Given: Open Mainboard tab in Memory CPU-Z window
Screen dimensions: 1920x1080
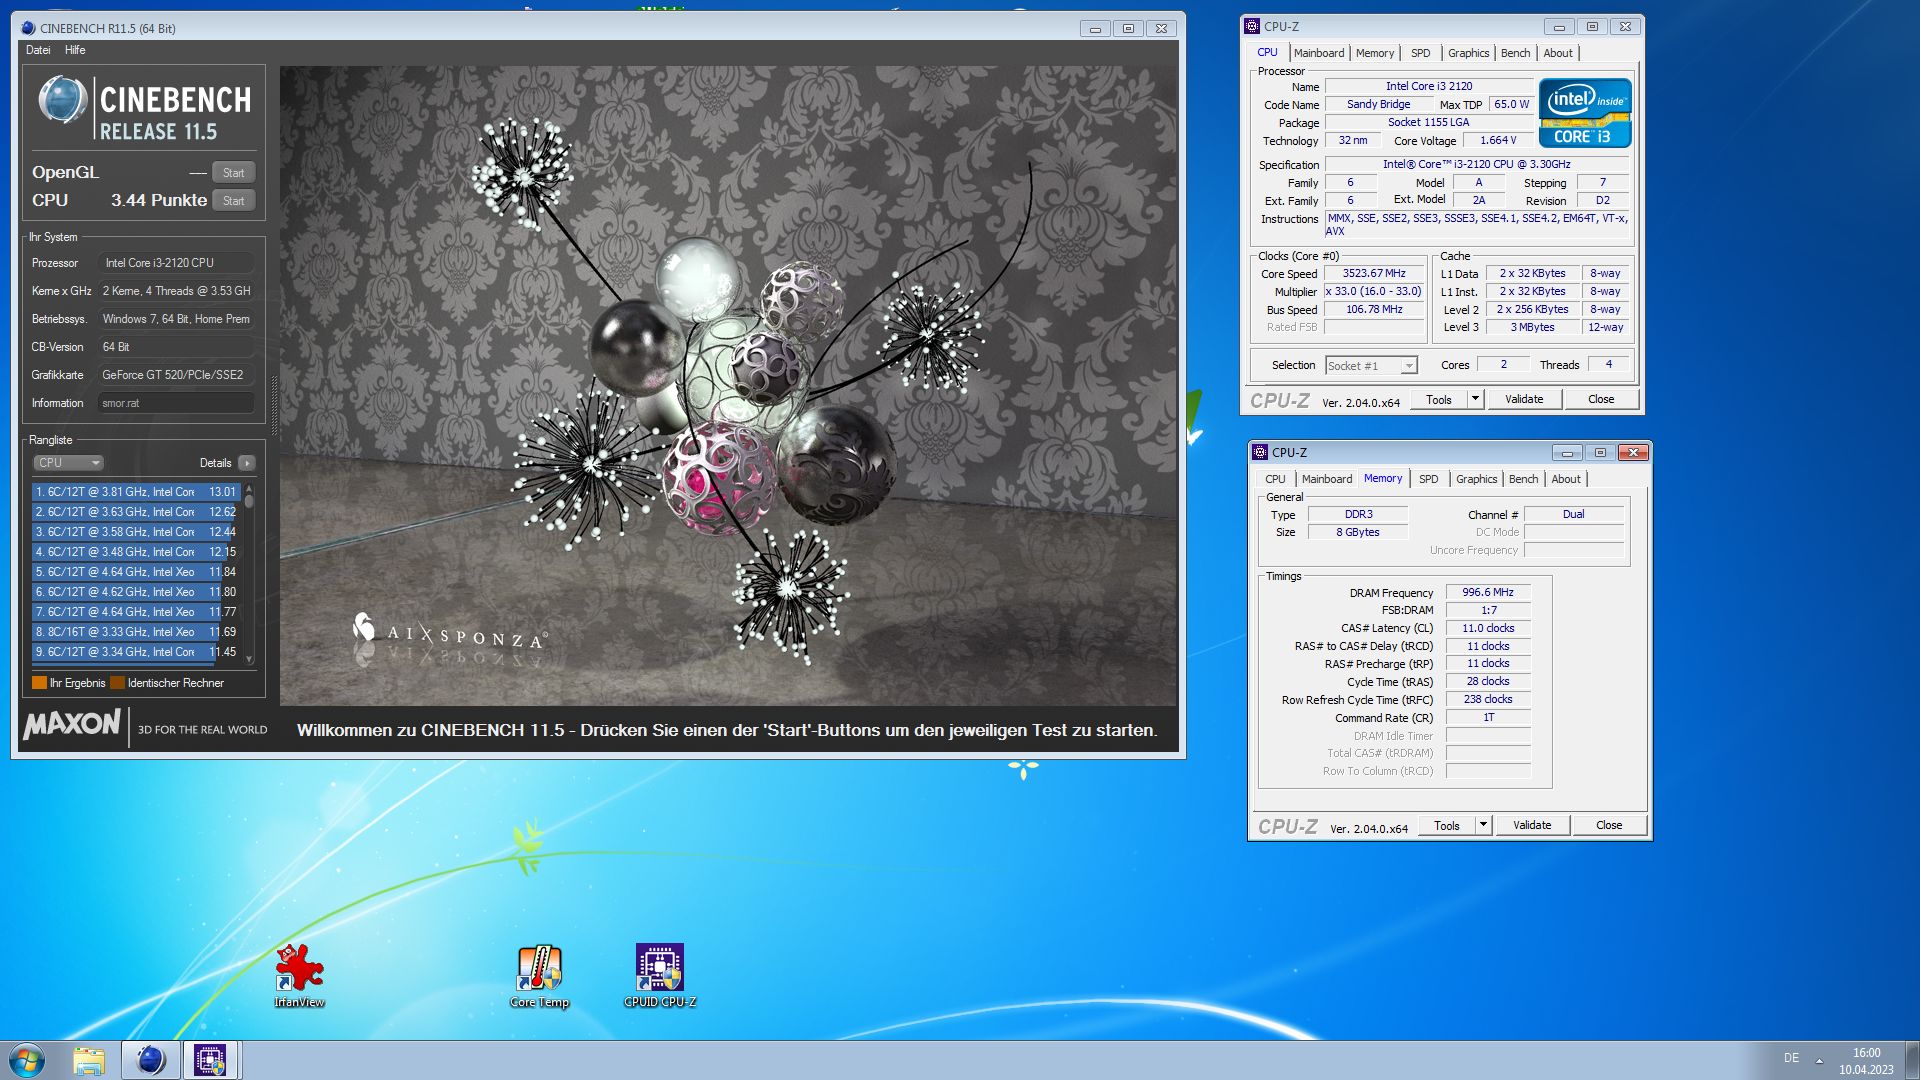Looking at the screenshot, I should [1327, 479].
